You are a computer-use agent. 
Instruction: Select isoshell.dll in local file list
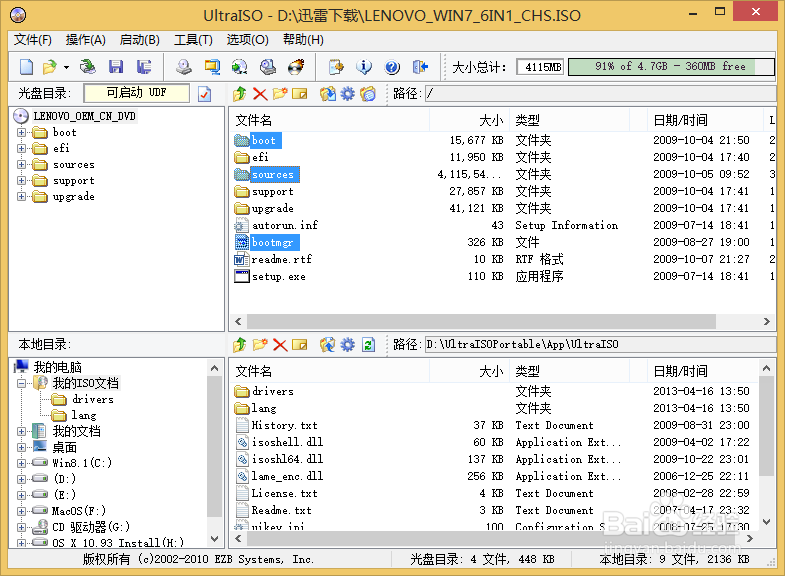pyautogui.click(x=287, y=442)
